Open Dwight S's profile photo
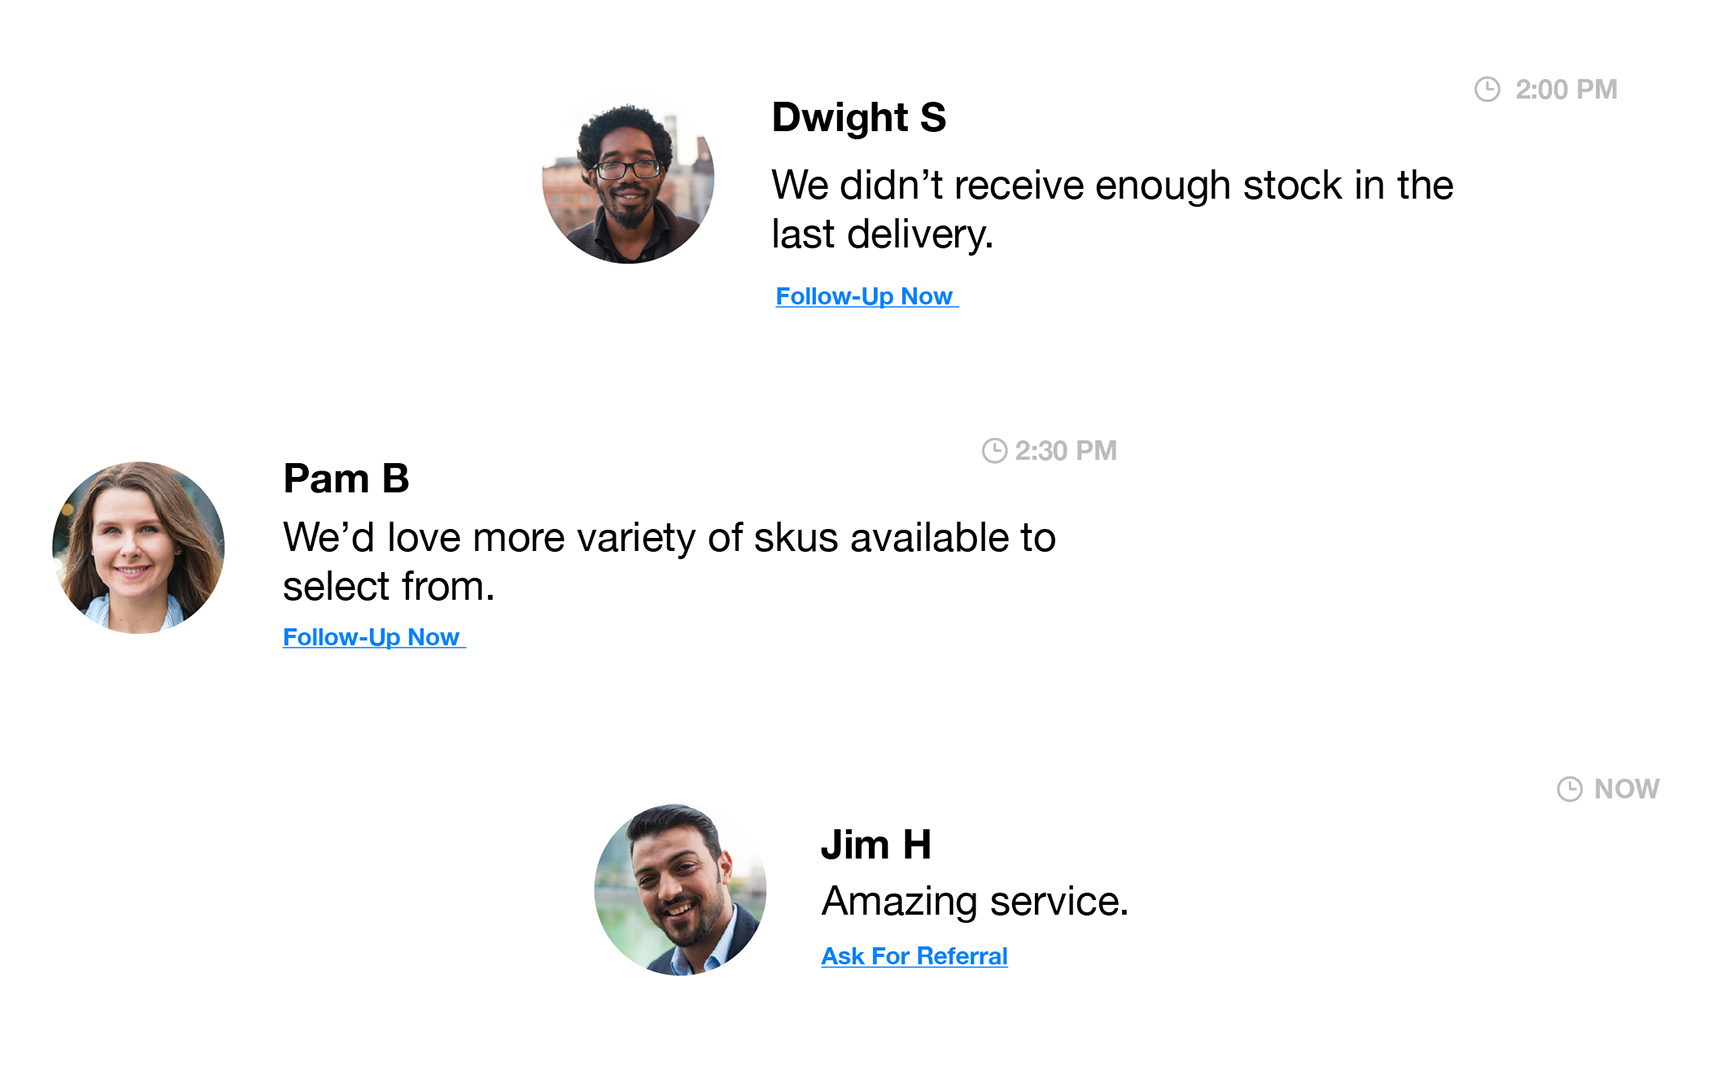Screen dimensions: 1722x1066 (x=628, y=179)
